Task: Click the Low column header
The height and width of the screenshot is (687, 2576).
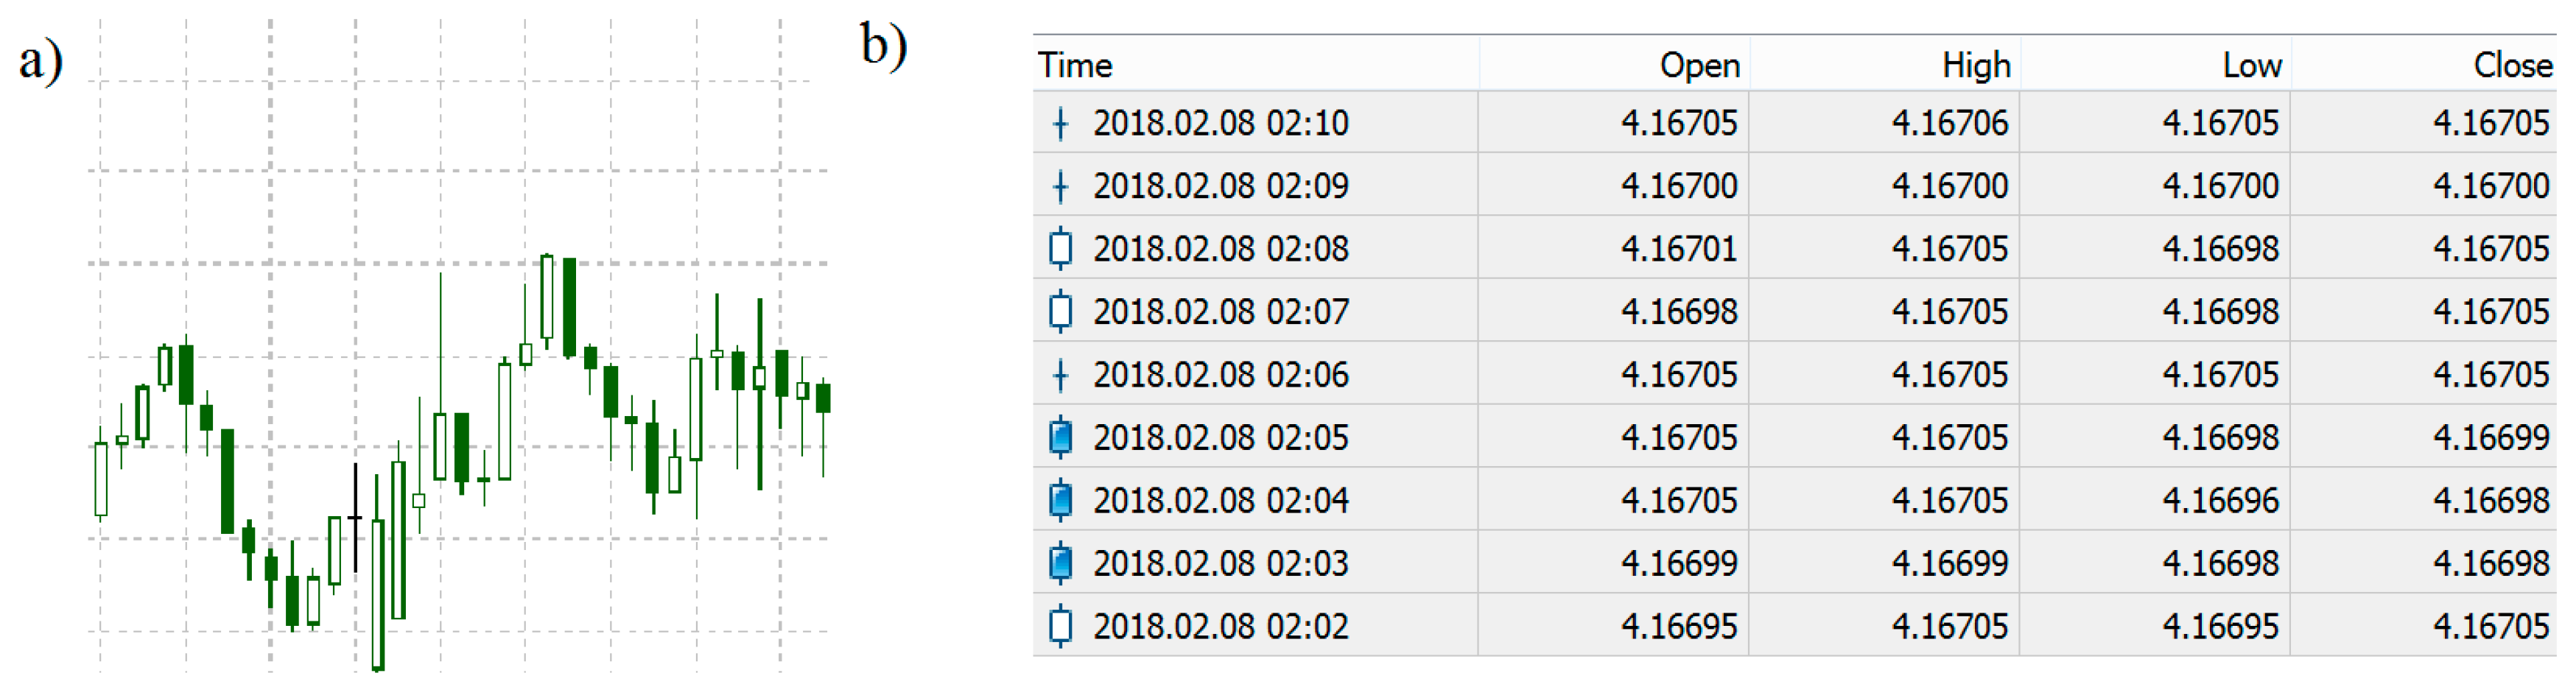Action: click(x=2251, y=66)
